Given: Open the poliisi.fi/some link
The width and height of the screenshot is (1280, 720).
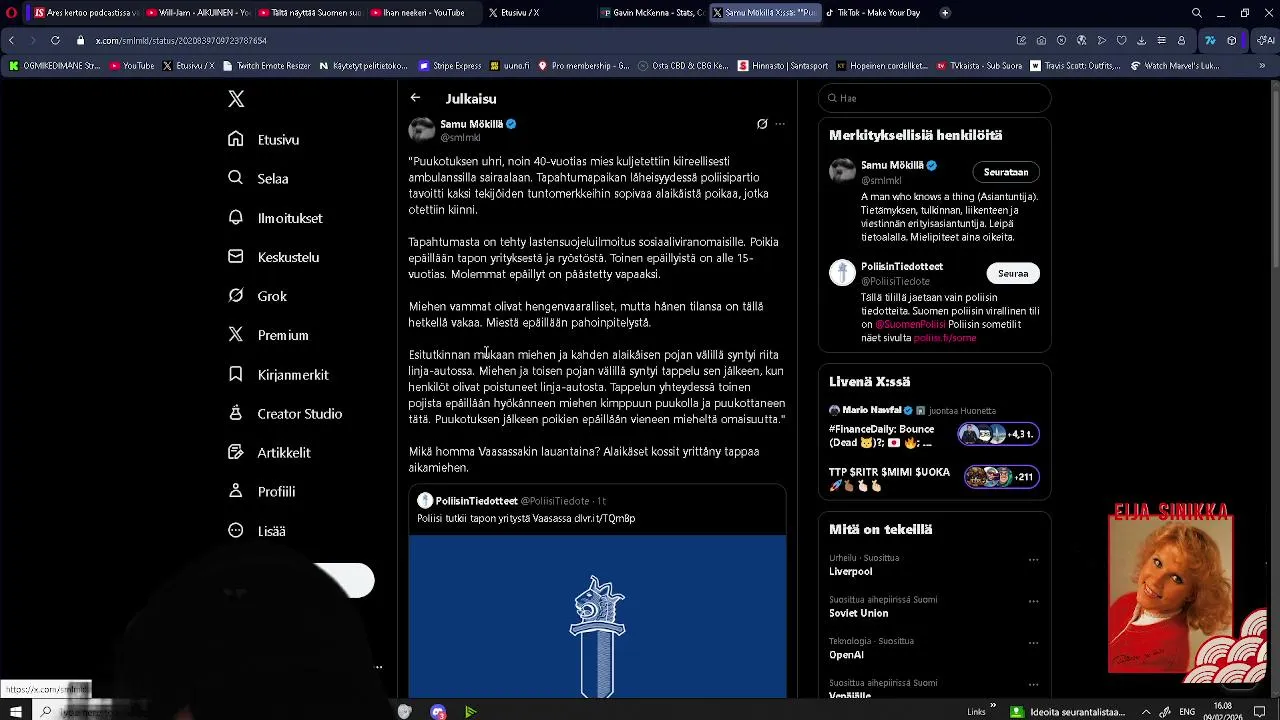Looking at the screenshot, I should 944,338.
